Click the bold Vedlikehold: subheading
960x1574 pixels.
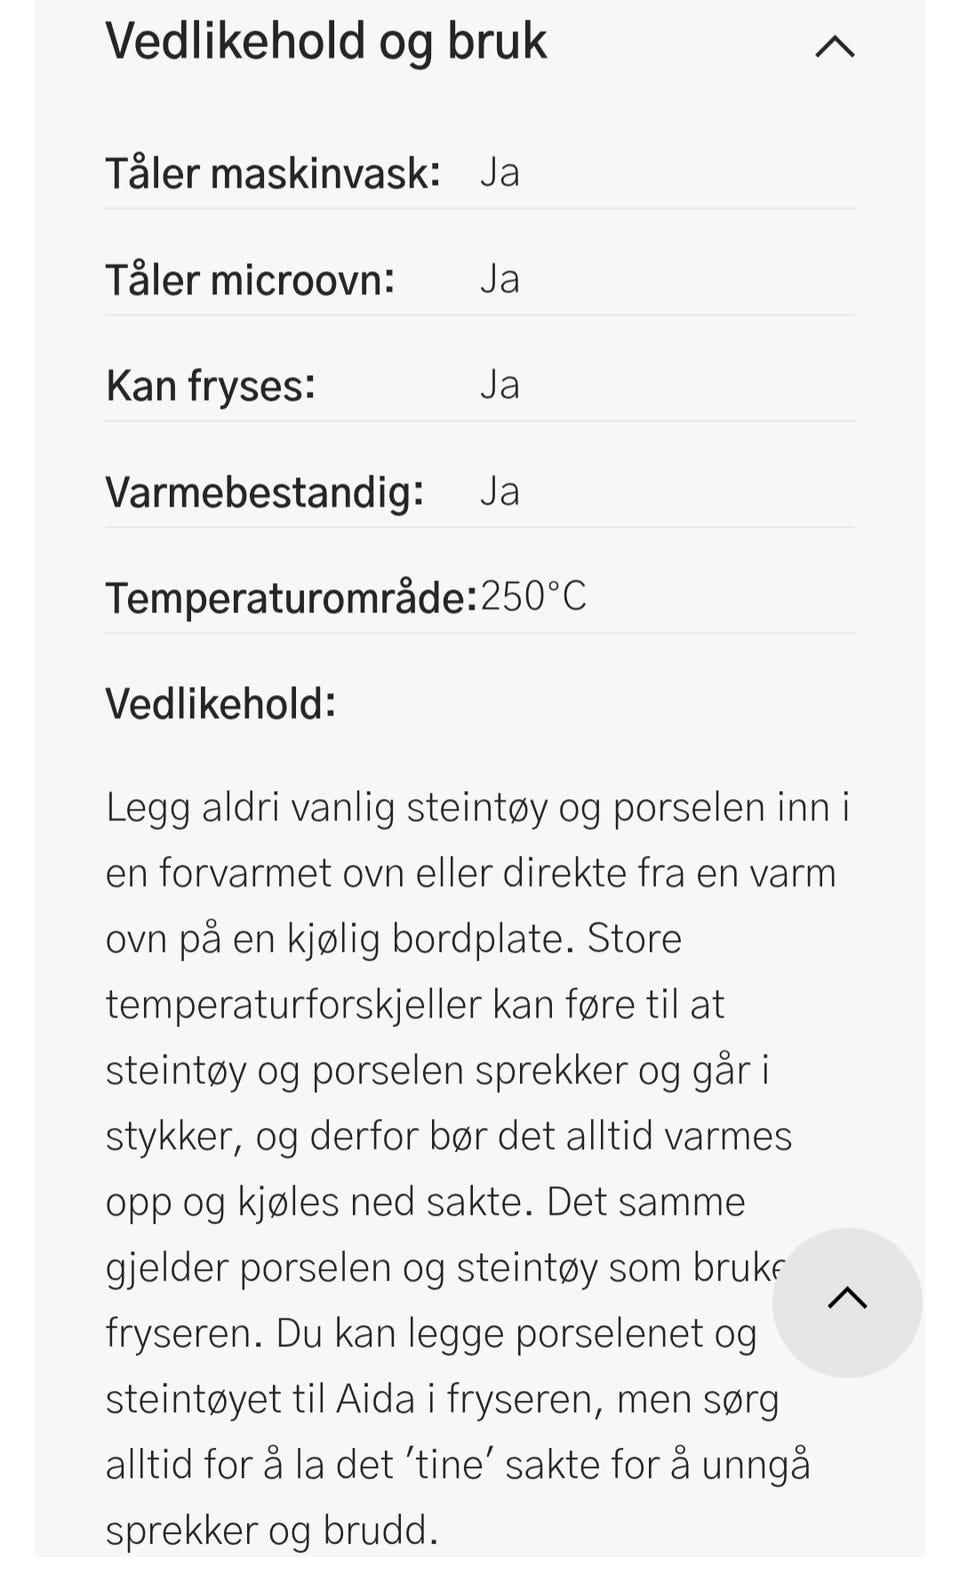coord(221,704)
